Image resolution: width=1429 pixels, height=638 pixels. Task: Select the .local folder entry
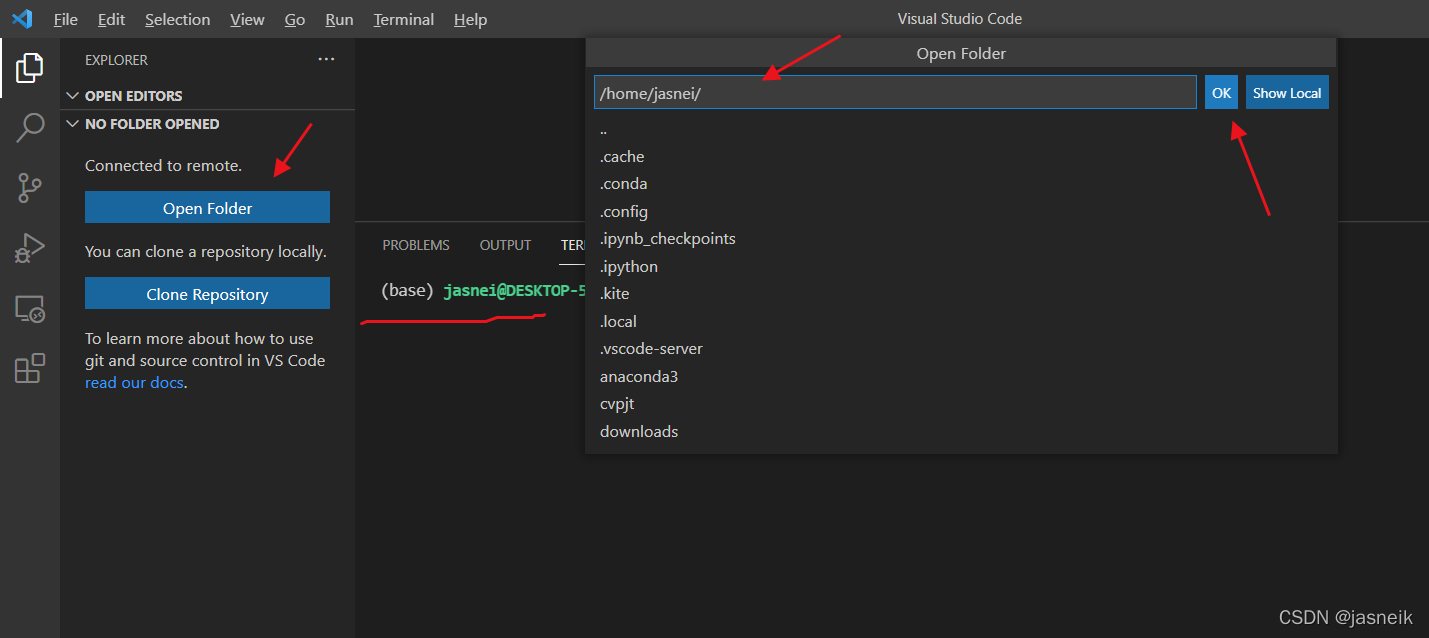tap(961, 322)
